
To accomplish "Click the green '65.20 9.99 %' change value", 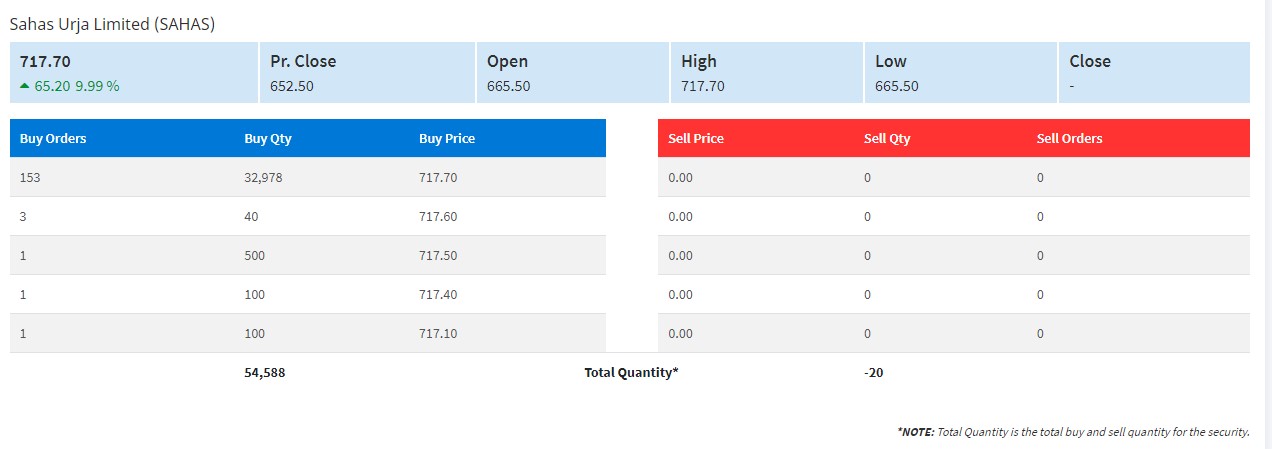I will click(77, 86).
